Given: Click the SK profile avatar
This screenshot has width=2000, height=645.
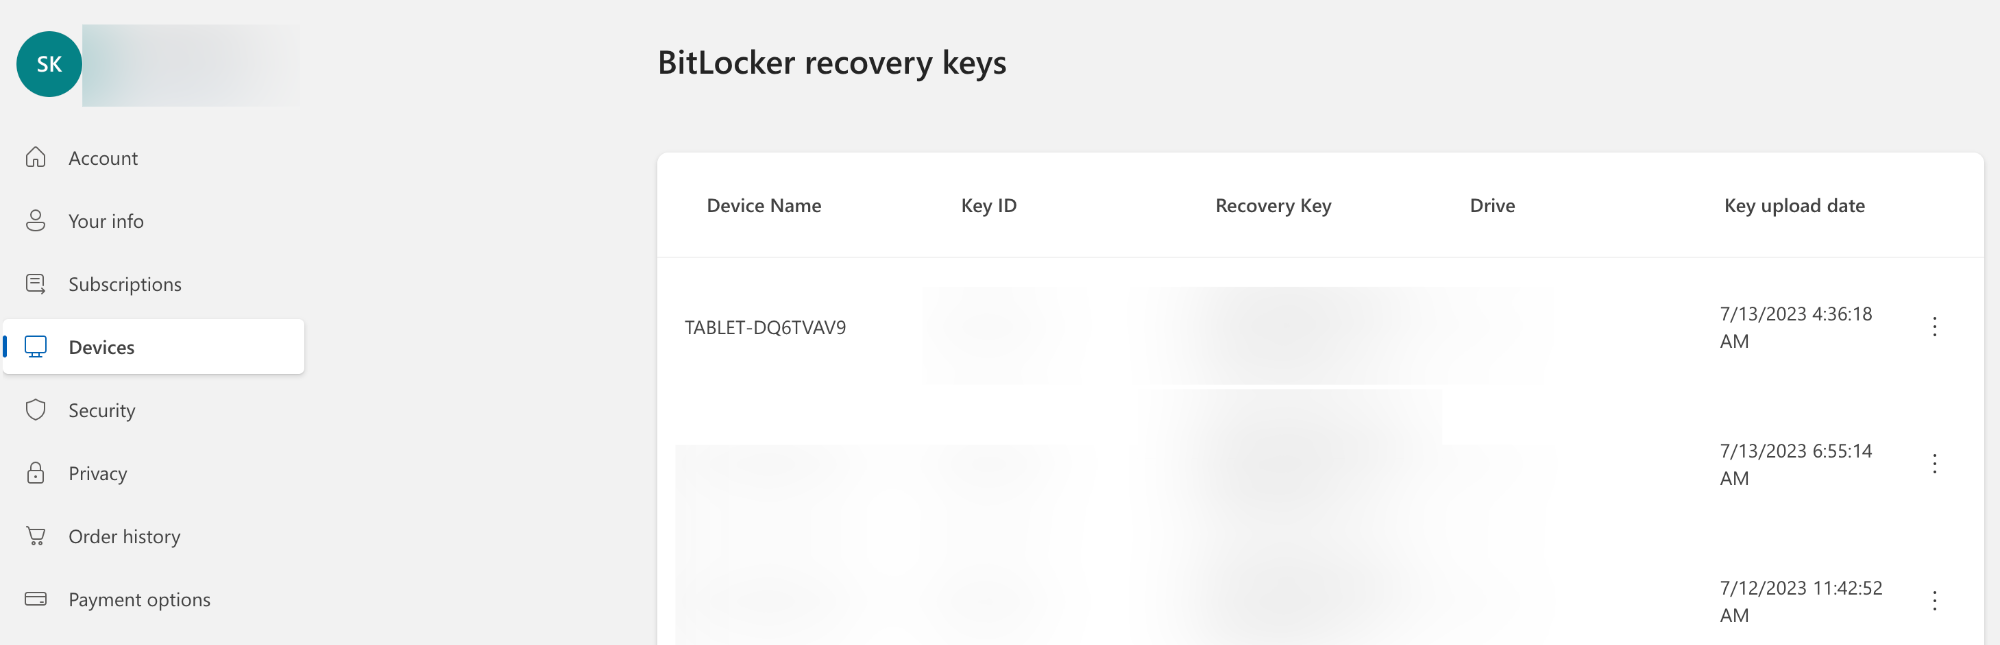Looking at the screenshot, I should click(49, 64).
